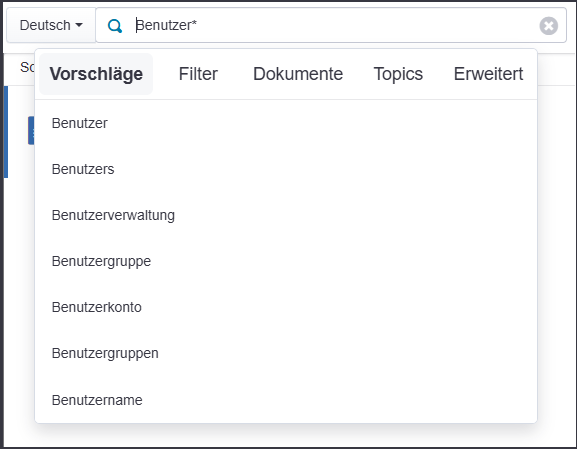Pick the suggestion "Benutzerkonto"
The height and width of the screenshot is (449, 577).
tap(286, 307)
